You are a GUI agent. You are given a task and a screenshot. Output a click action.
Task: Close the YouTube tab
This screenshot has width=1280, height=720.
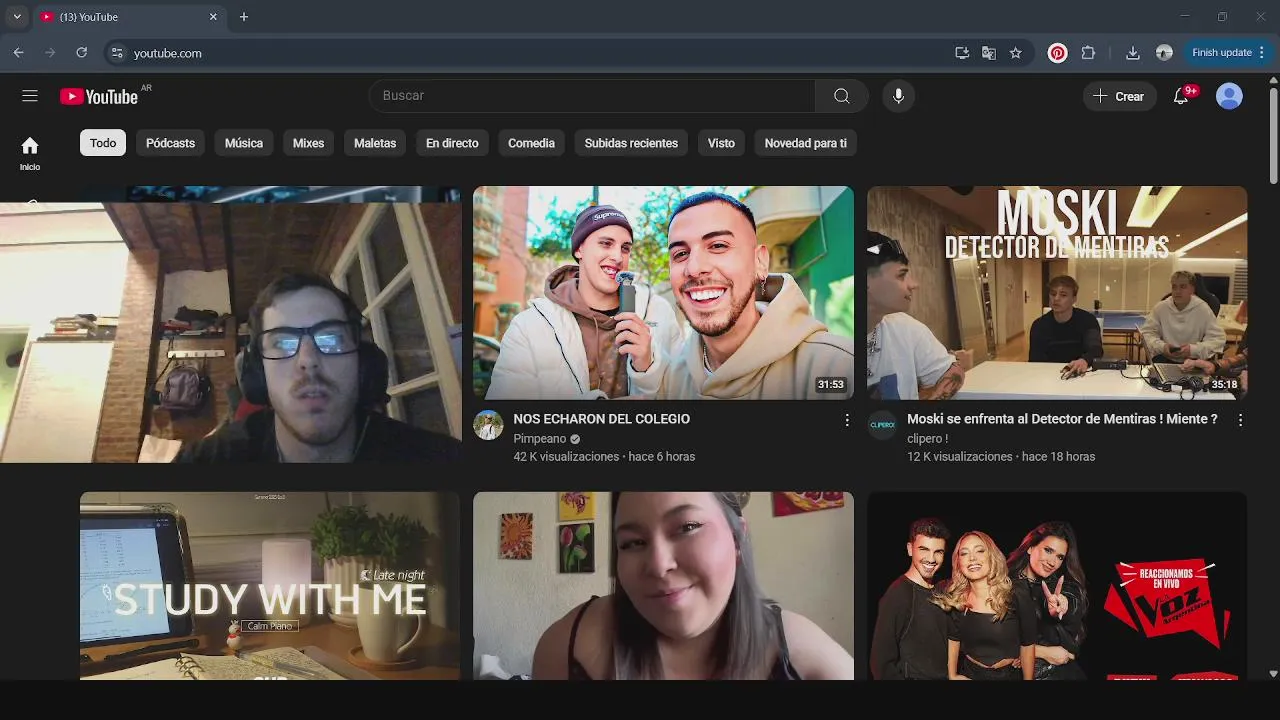(213, 17)
